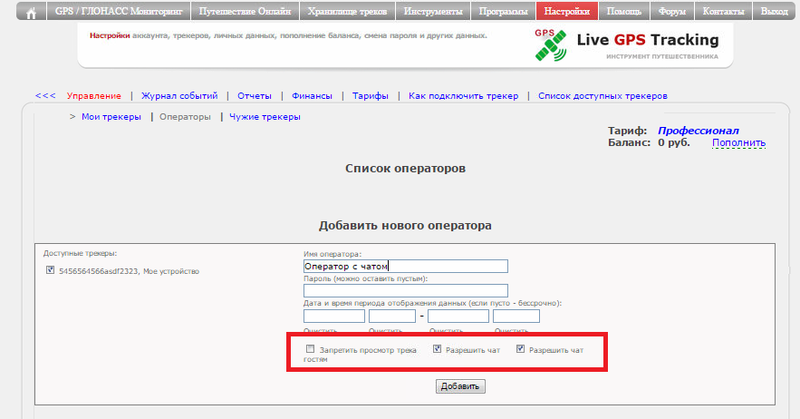This screenshot has width=800, height=419.
Task: Uncheck the first Разрешить чат checkbox
Action: click(x=437, y=350)
